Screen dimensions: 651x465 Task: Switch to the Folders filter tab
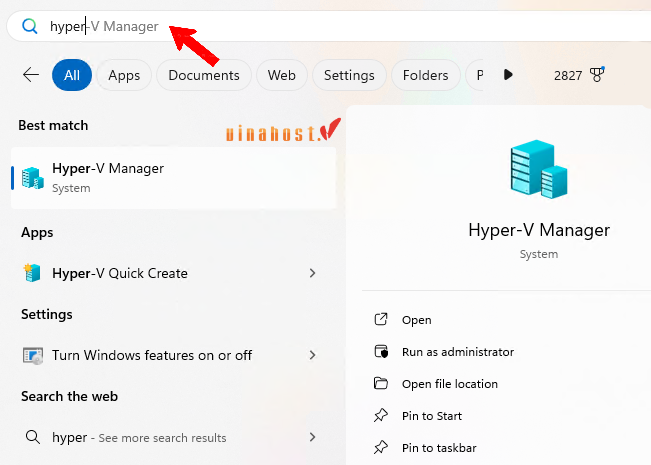point(426,75)
